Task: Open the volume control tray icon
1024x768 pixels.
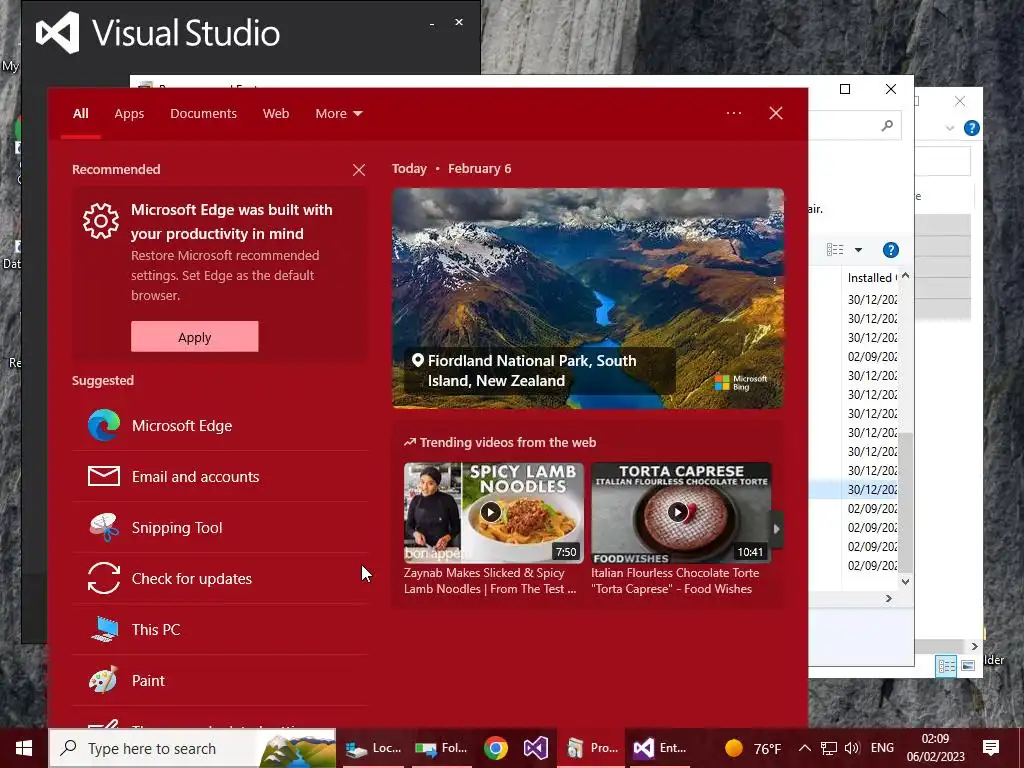Action: click(852, 748)
